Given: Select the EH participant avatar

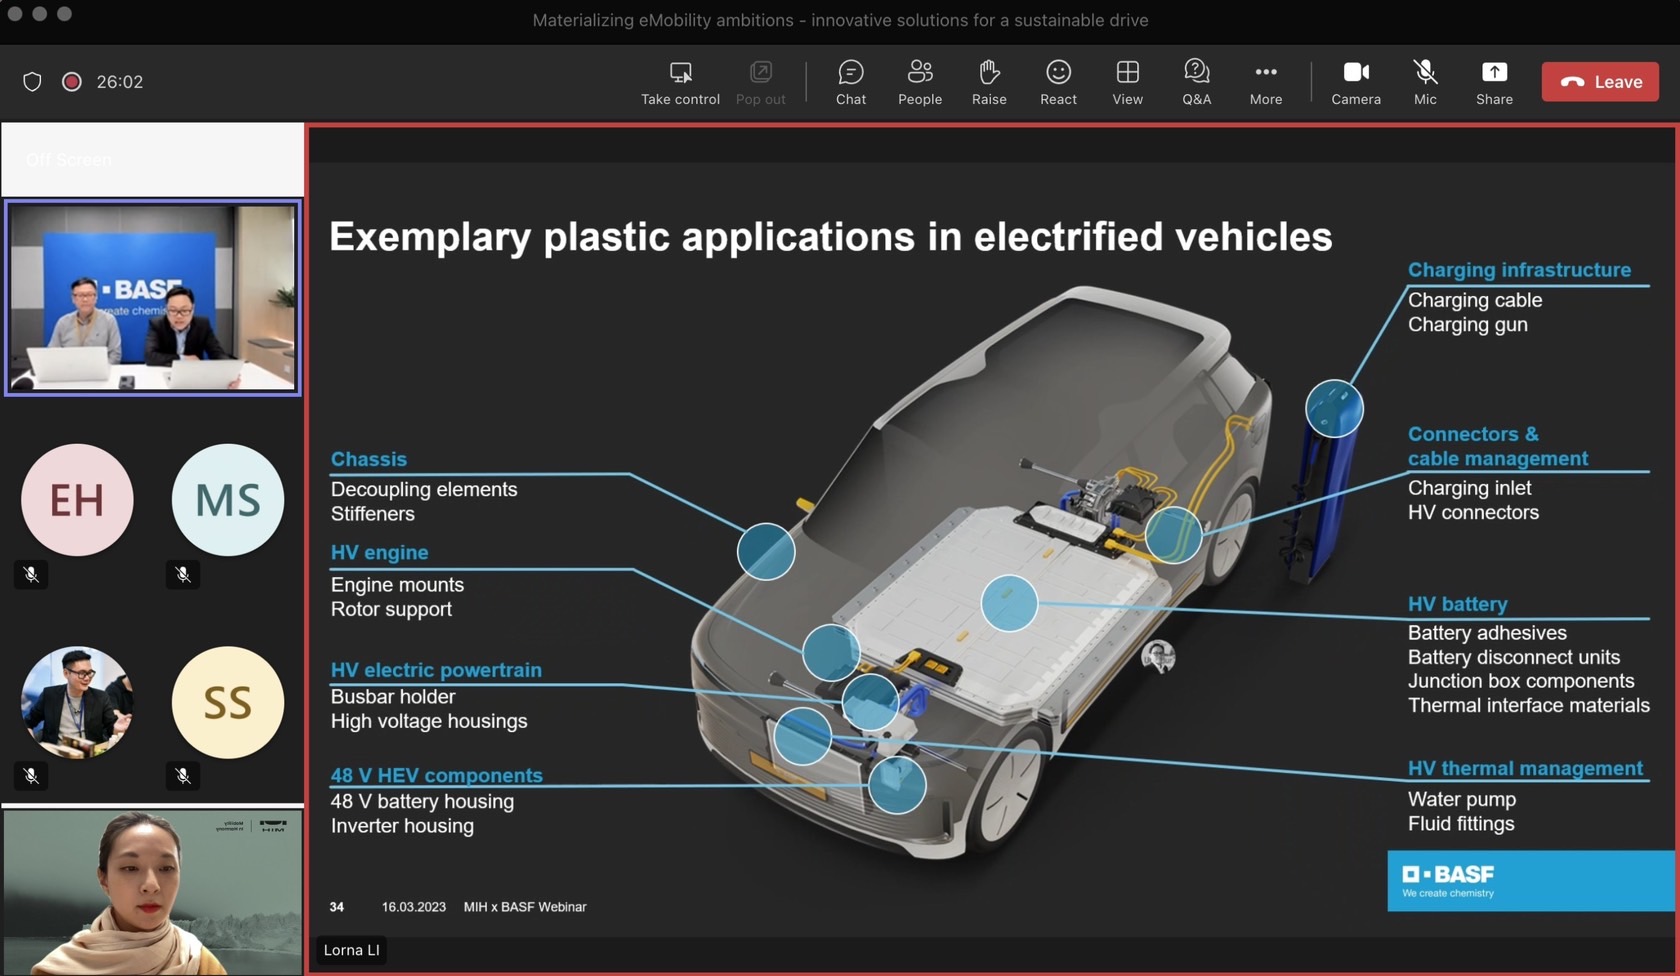Looking at the screenshot, I should (77, 500).
